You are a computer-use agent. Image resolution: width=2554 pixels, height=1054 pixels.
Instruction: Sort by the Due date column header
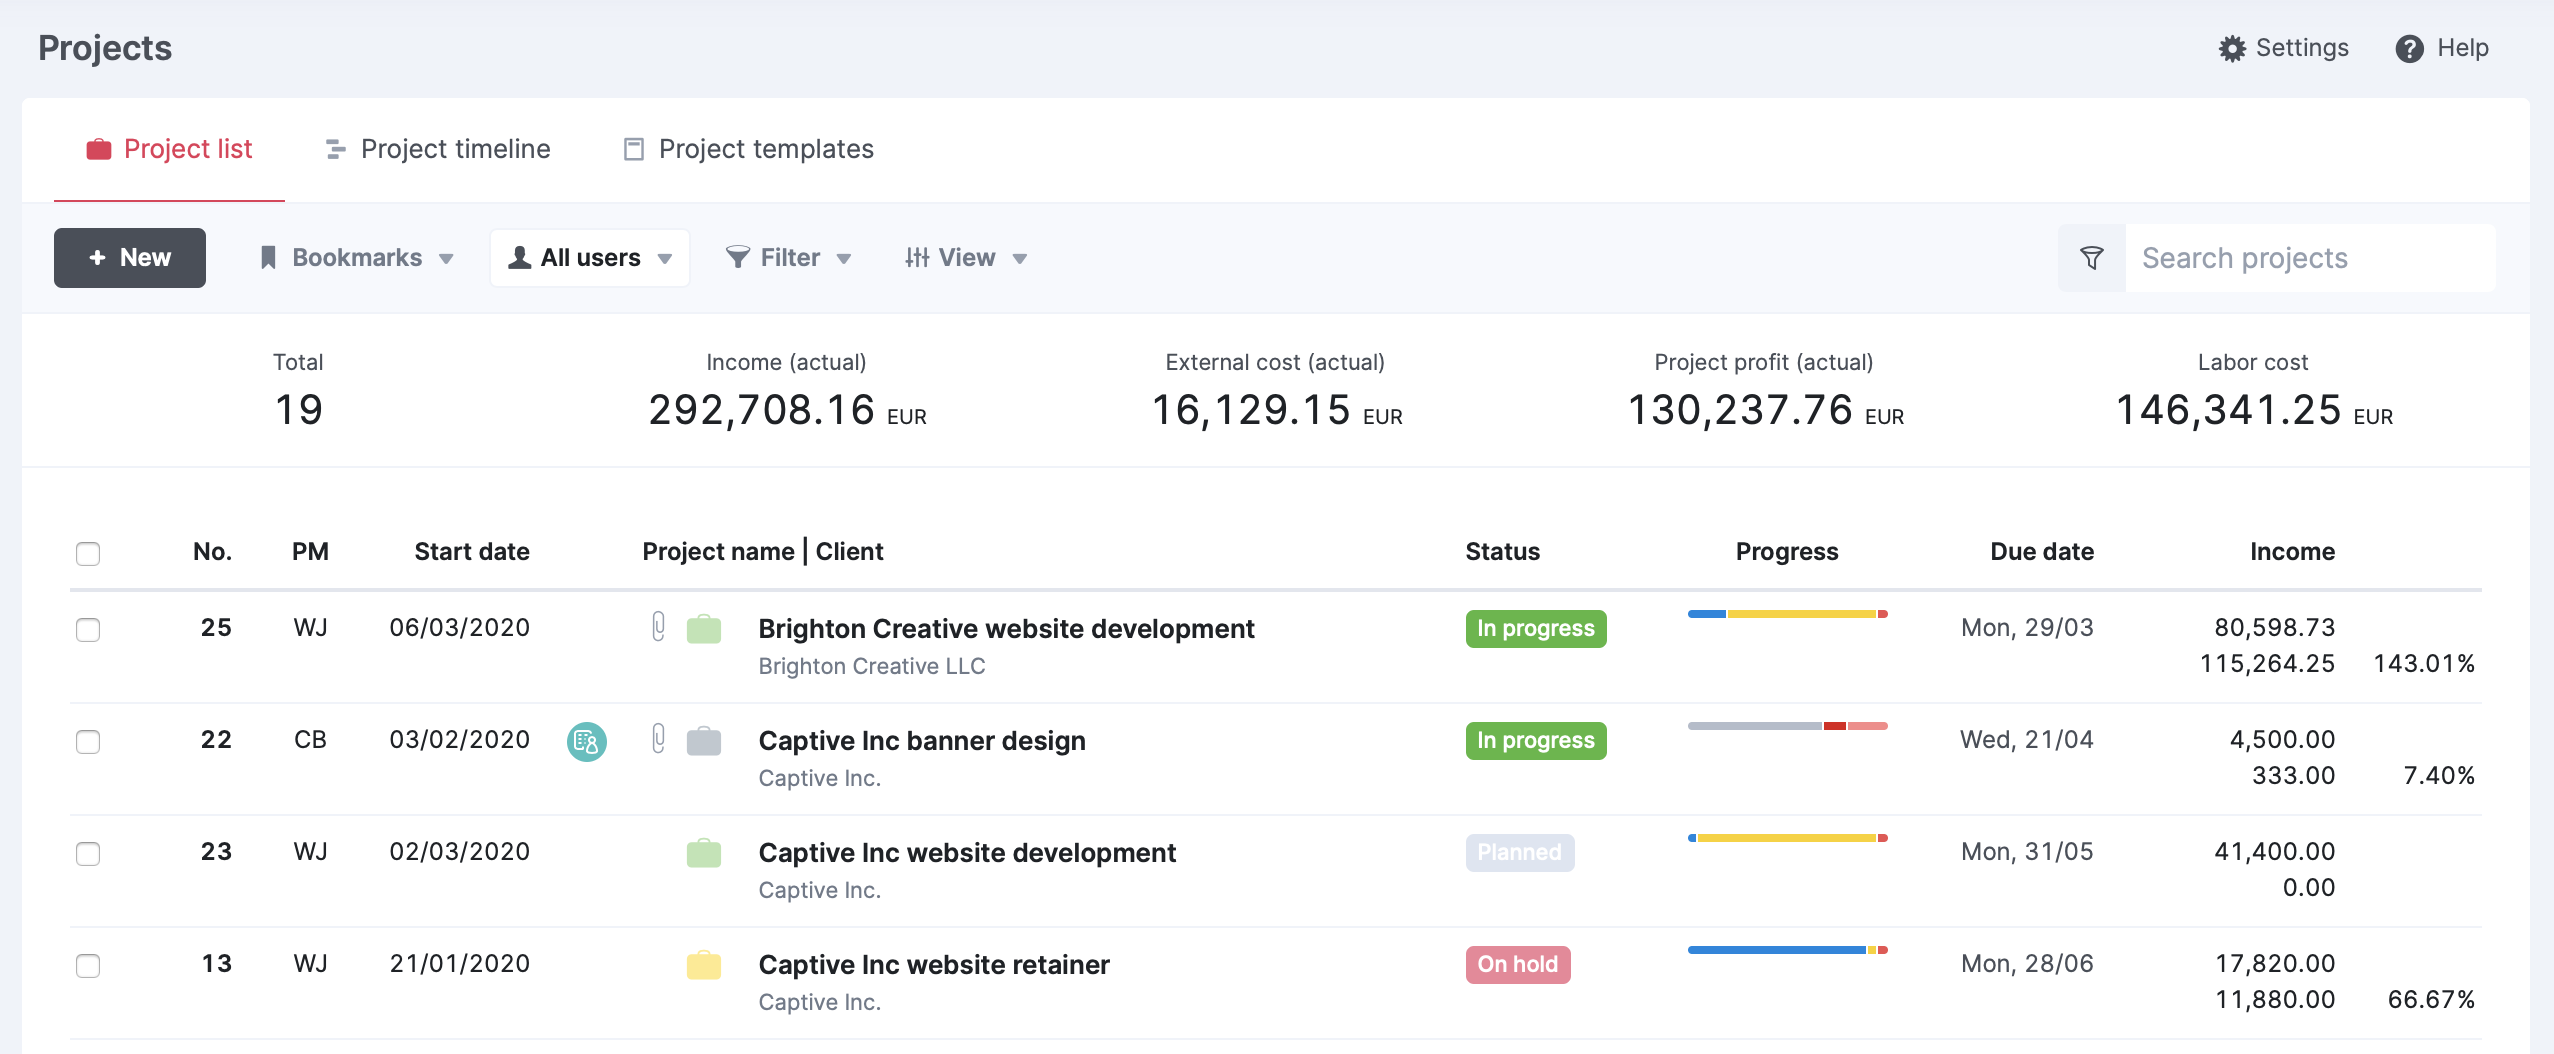(2042, 552)
